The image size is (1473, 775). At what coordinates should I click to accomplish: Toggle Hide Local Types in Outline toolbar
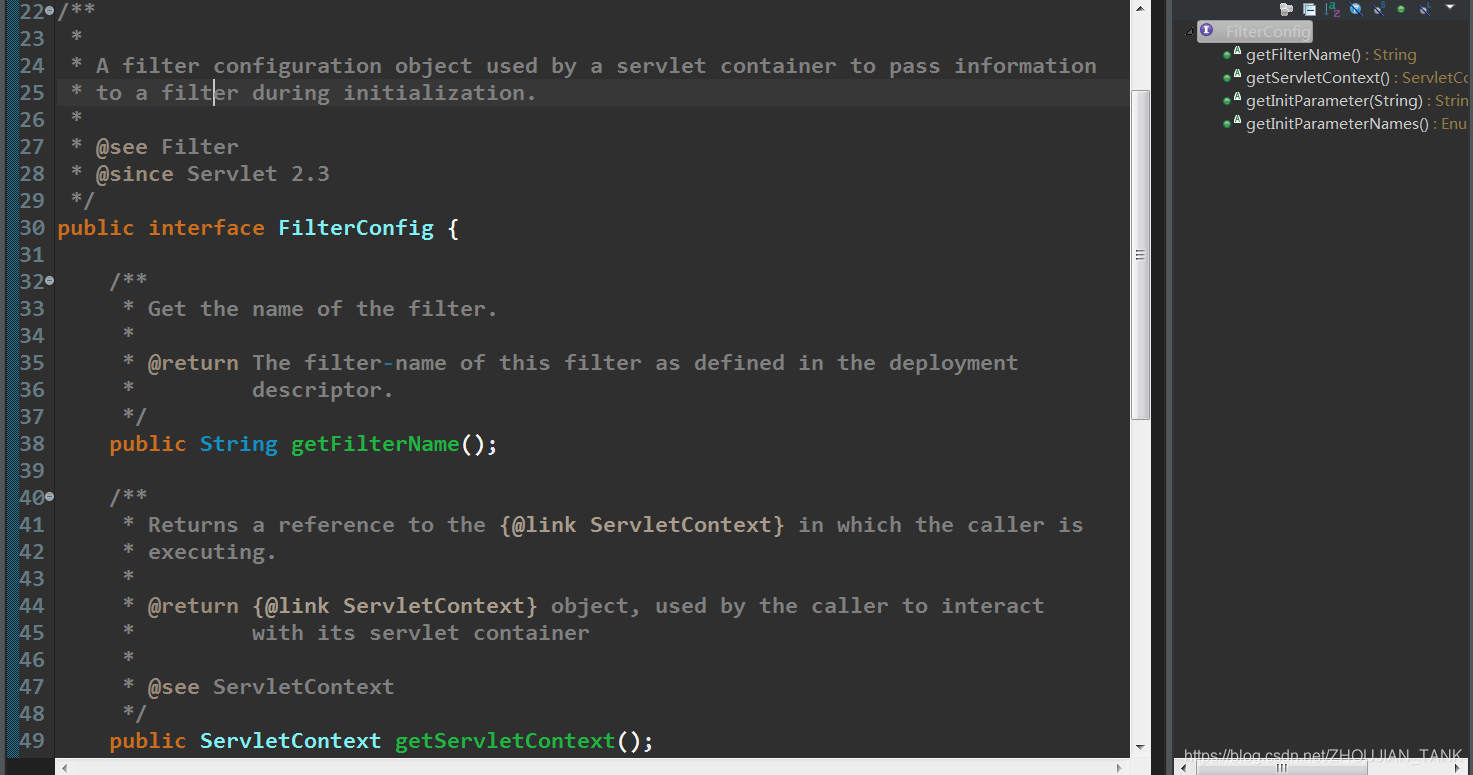[1425, 9]
